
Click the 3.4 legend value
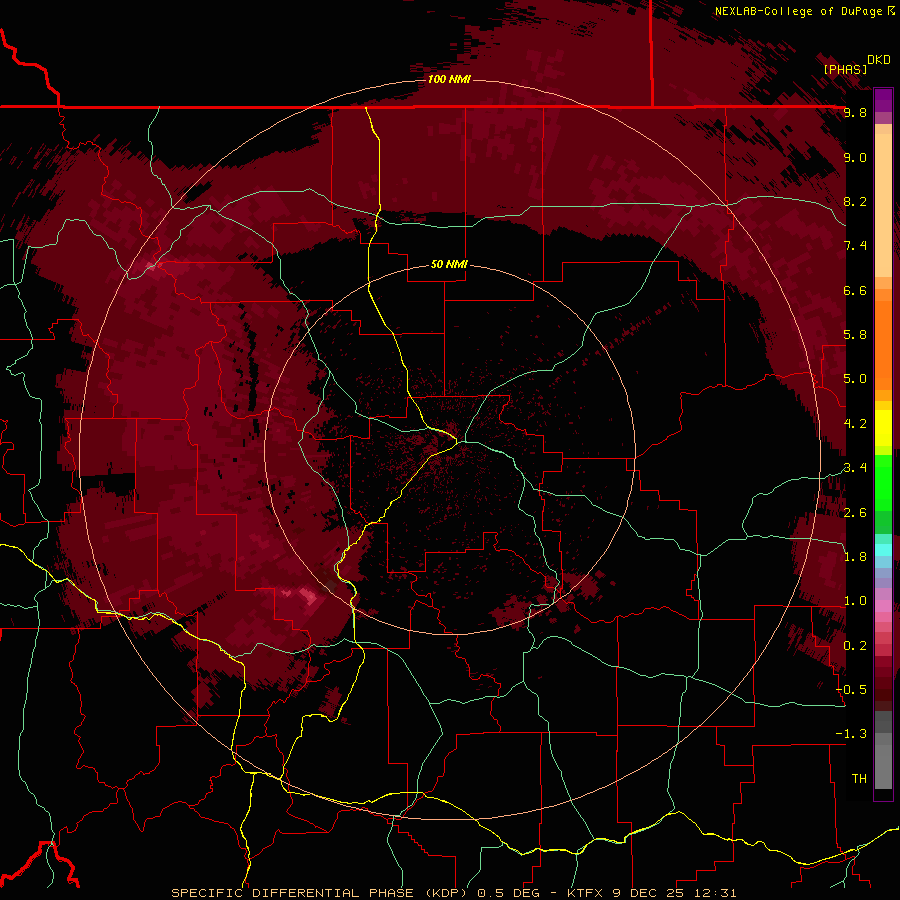click(855, 468)
